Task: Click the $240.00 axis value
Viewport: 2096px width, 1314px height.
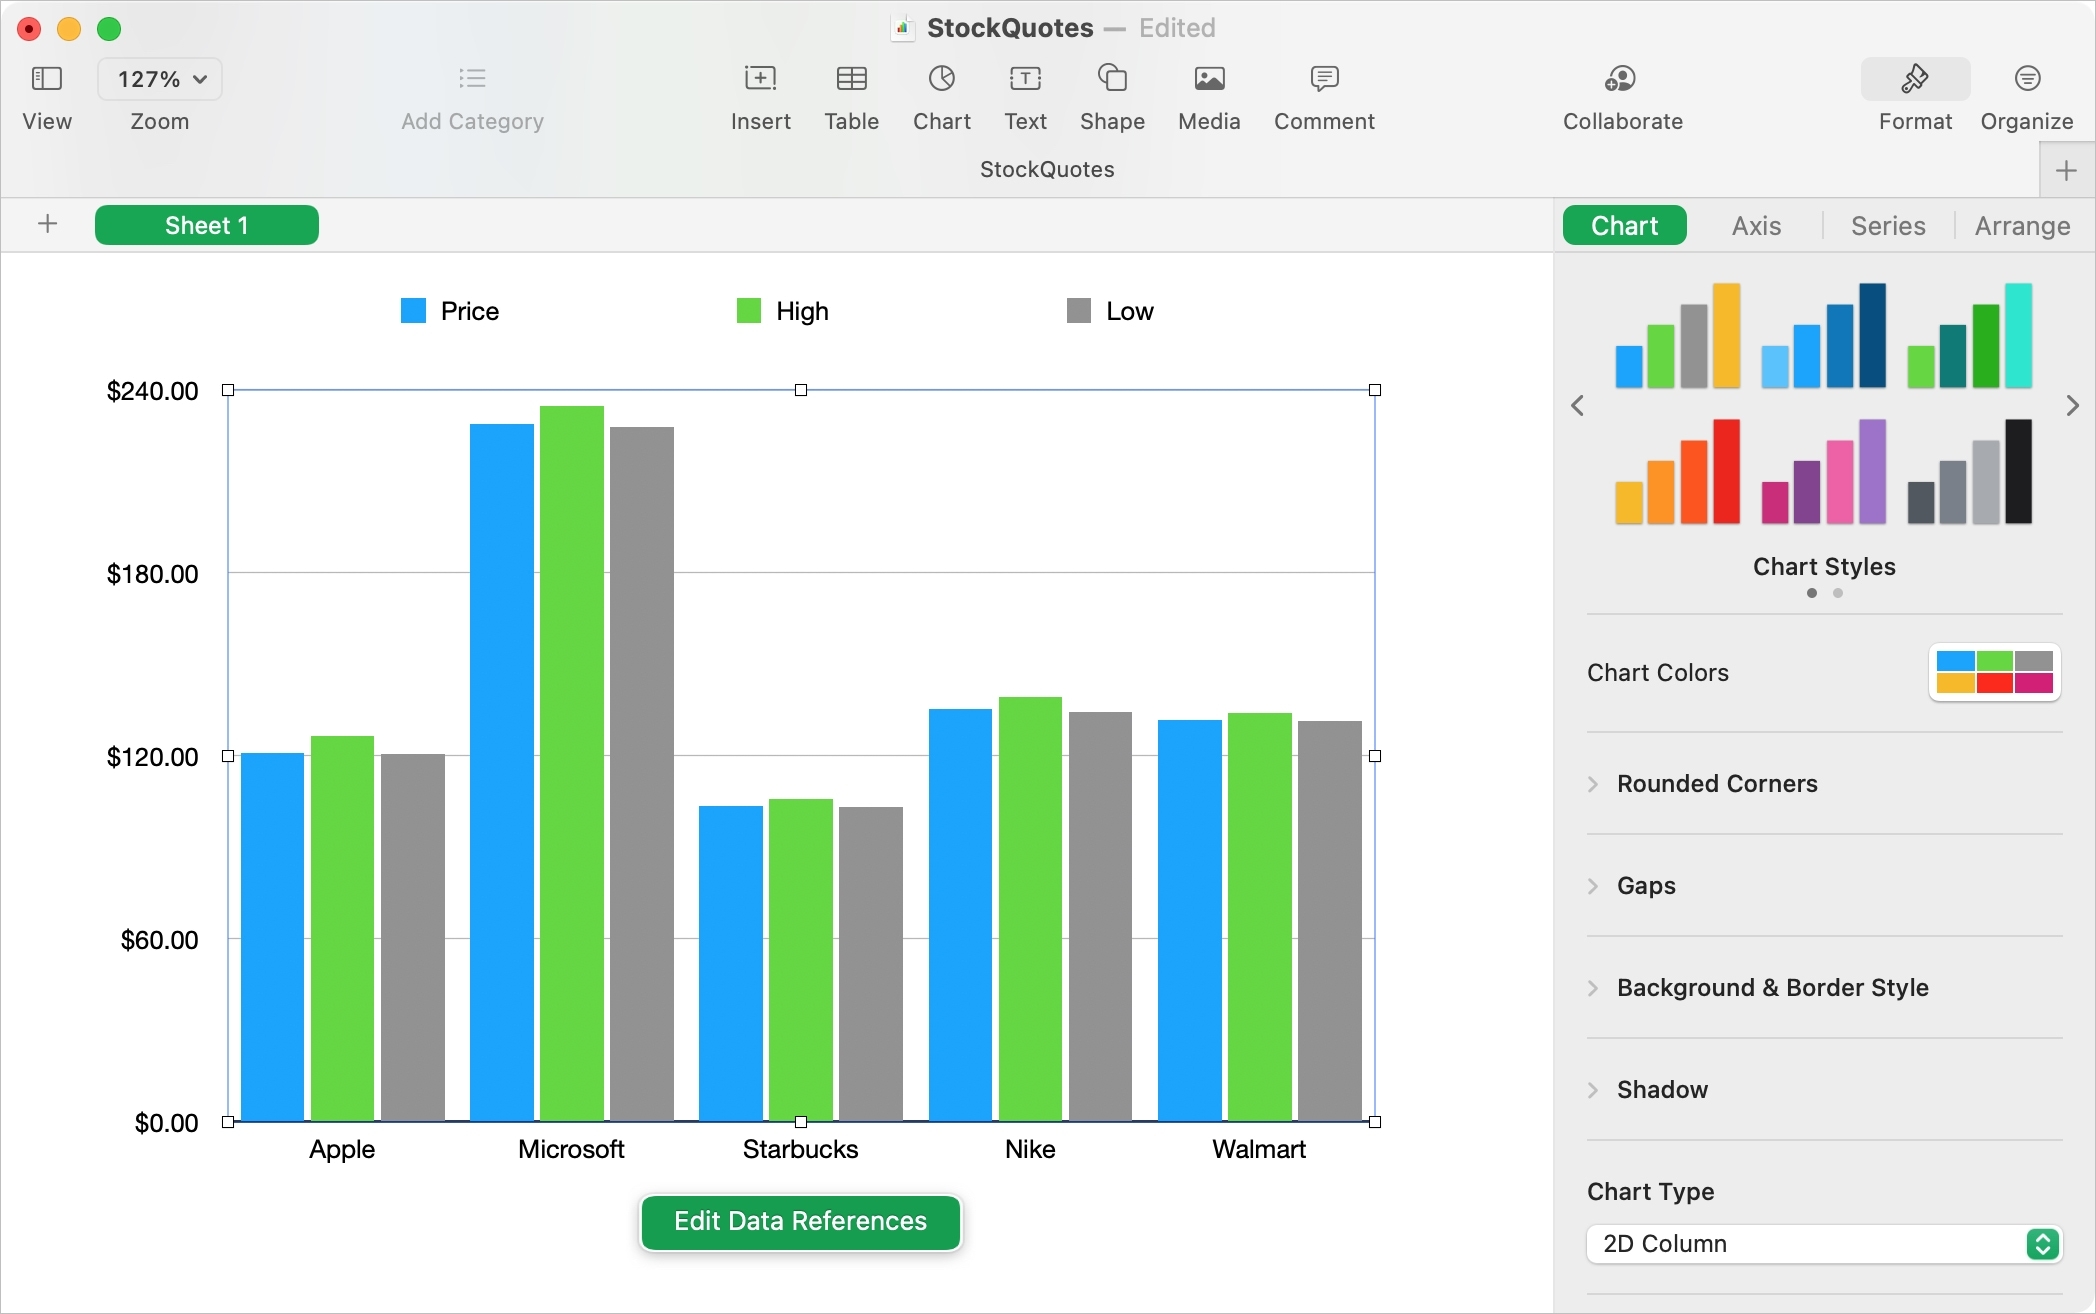Action: [x=152, y=391]
